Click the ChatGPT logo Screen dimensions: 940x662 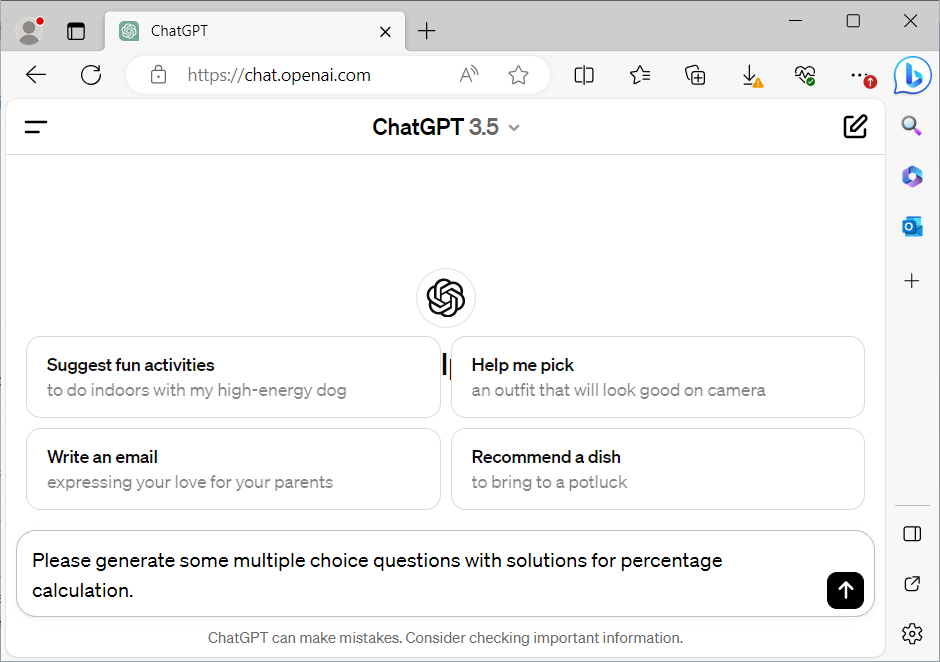pos(446,298)
